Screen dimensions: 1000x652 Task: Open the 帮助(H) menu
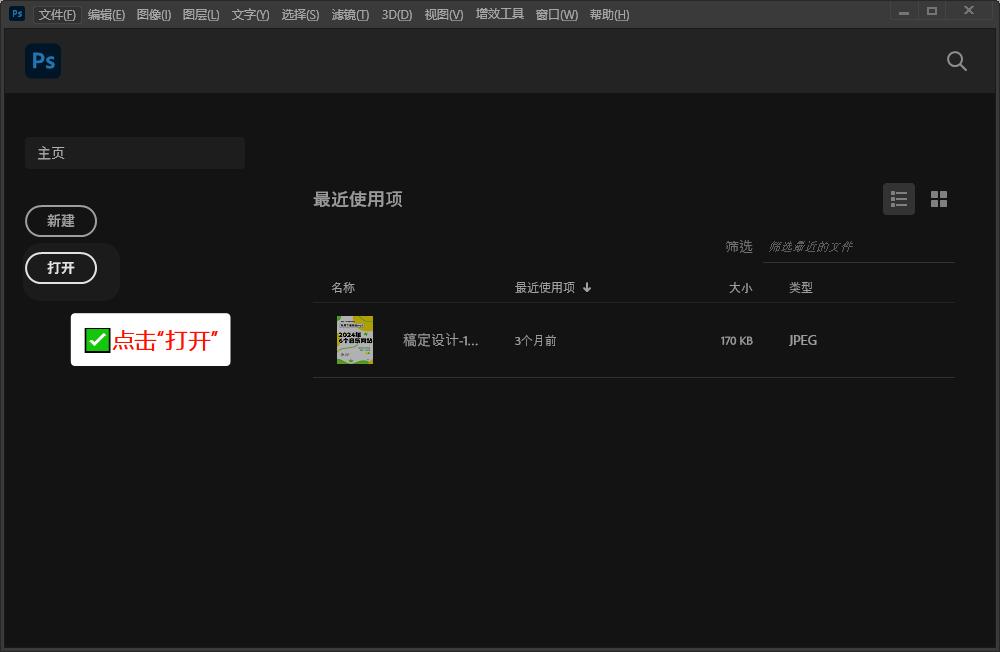coord(609,14)
